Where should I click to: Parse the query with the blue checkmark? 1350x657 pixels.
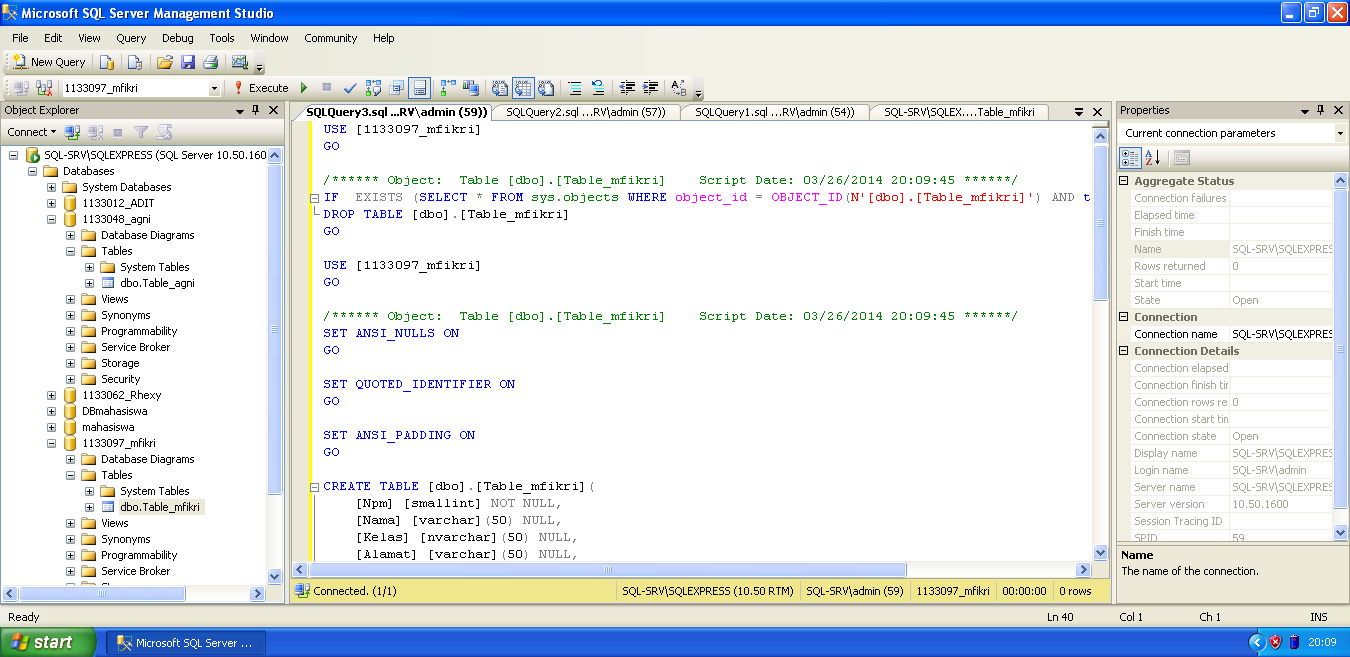click(350, 88)
